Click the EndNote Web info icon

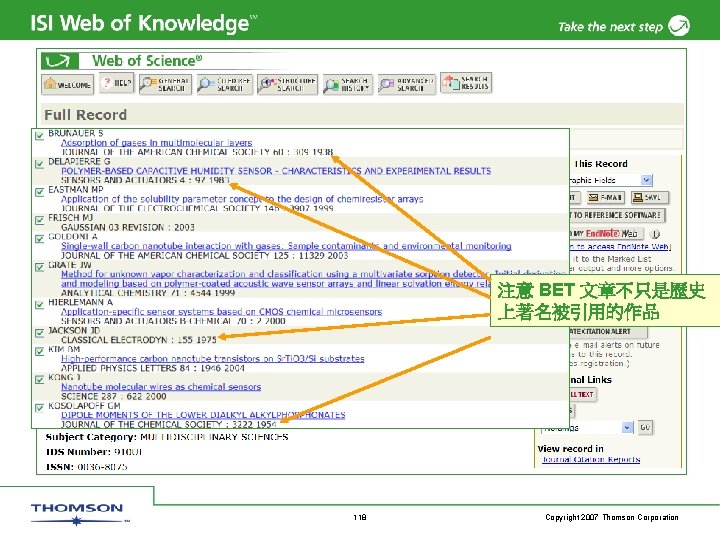pyautogui.click(x=655, y=234)
